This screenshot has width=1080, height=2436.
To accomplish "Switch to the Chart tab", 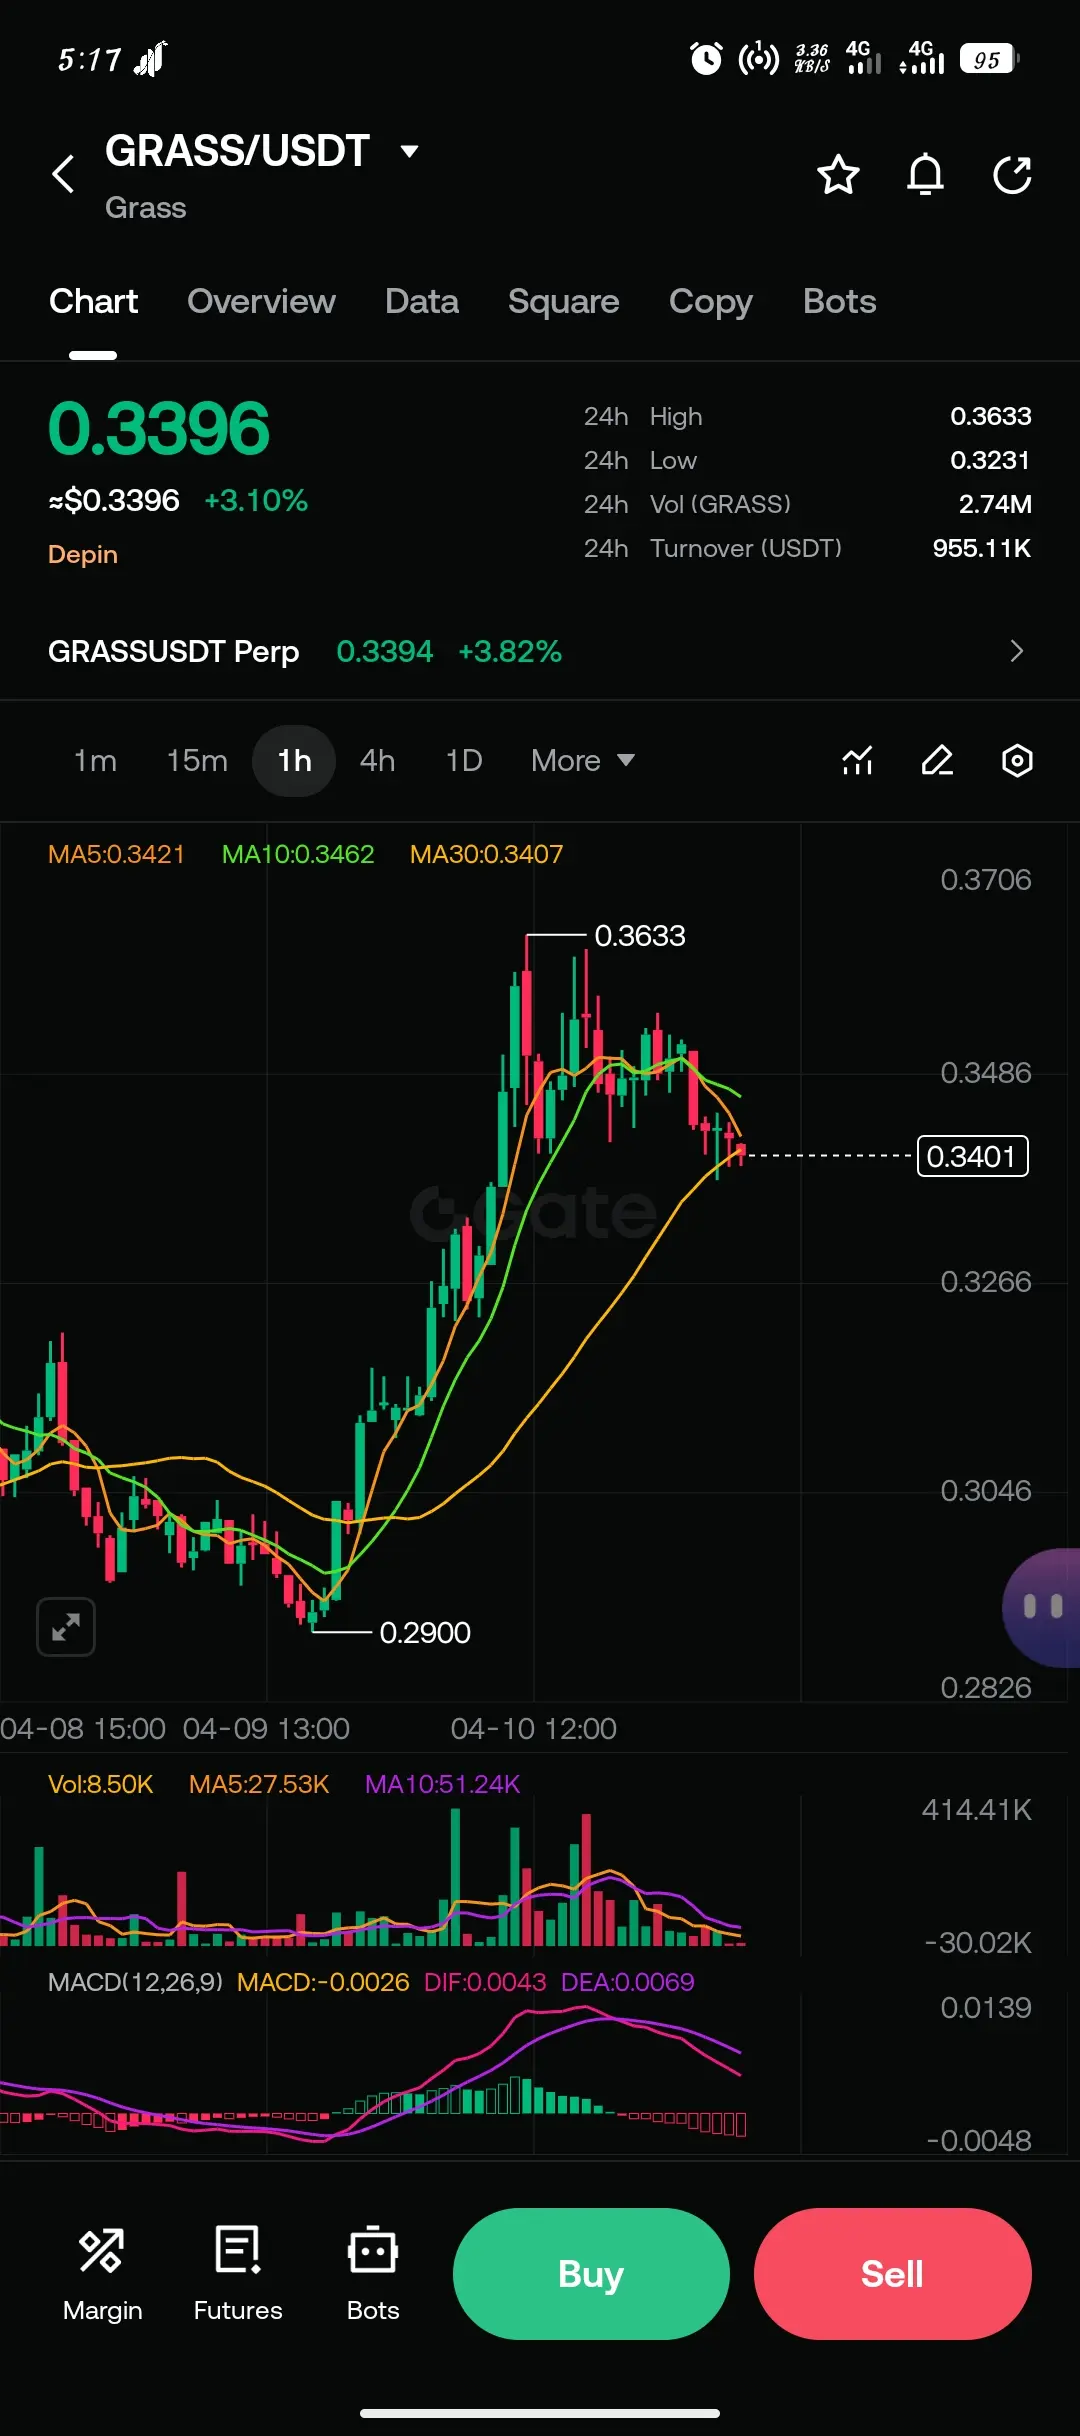I will click(93, 301).
